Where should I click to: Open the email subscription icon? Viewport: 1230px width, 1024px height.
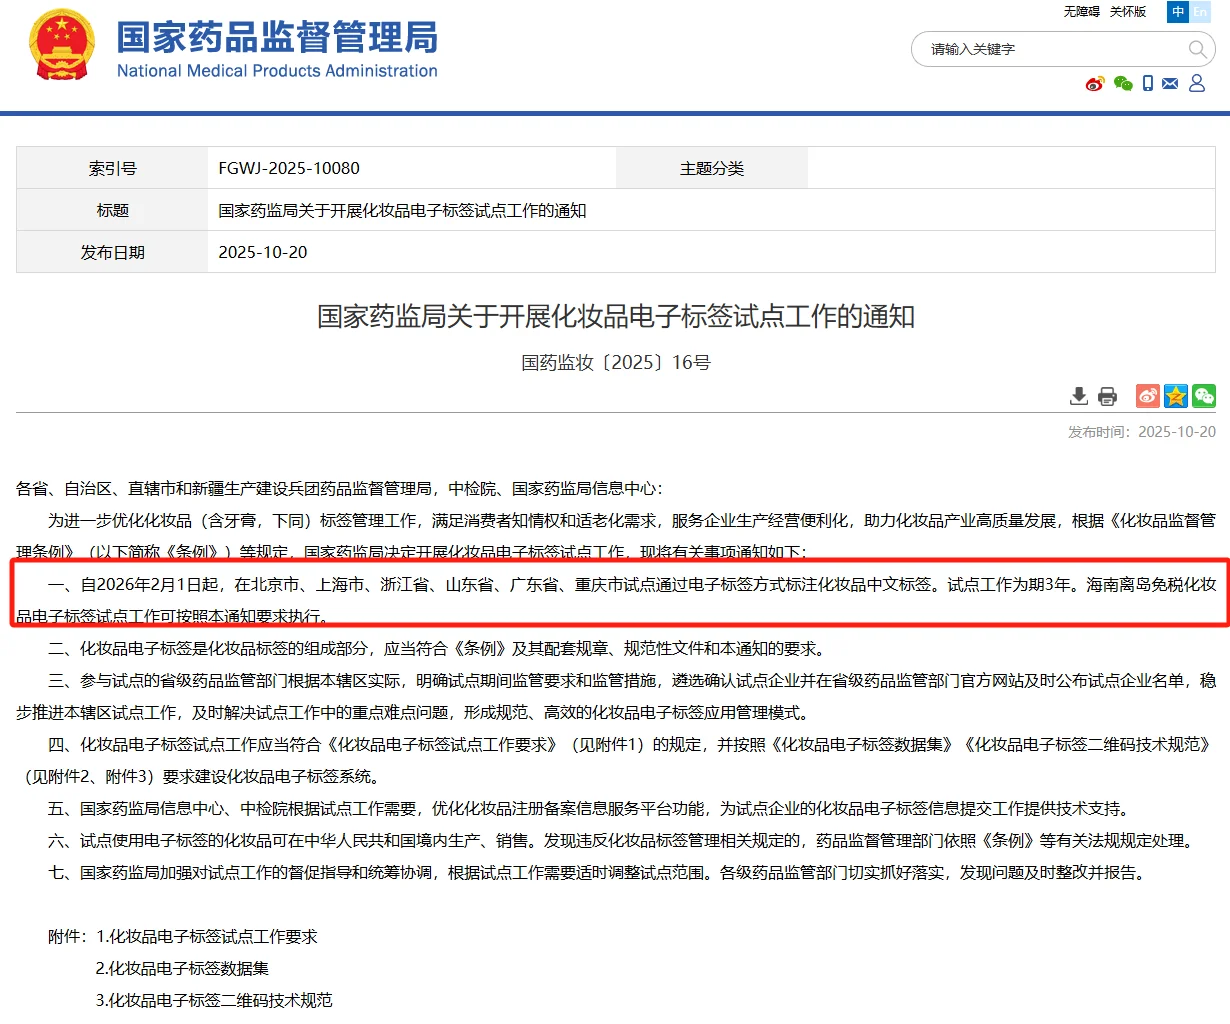click(1170, 84)
